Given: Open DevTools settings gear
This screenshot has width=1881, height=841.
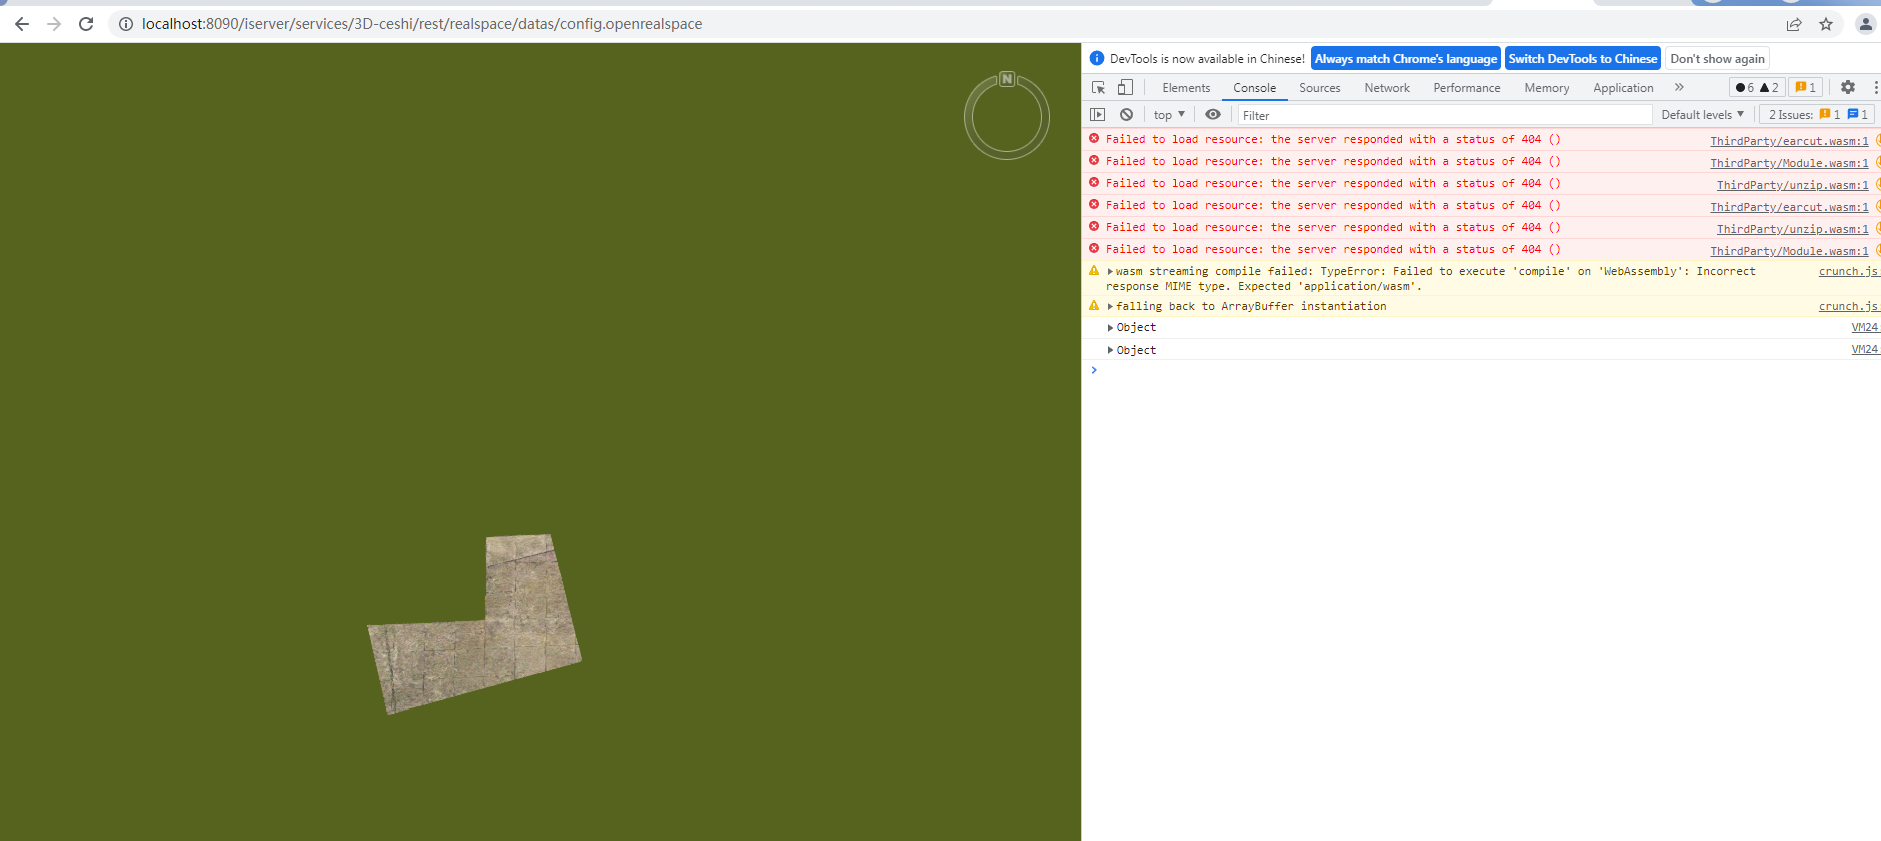Looking at the screenshot, I should pyautogui.click(x=1848, y=88).
